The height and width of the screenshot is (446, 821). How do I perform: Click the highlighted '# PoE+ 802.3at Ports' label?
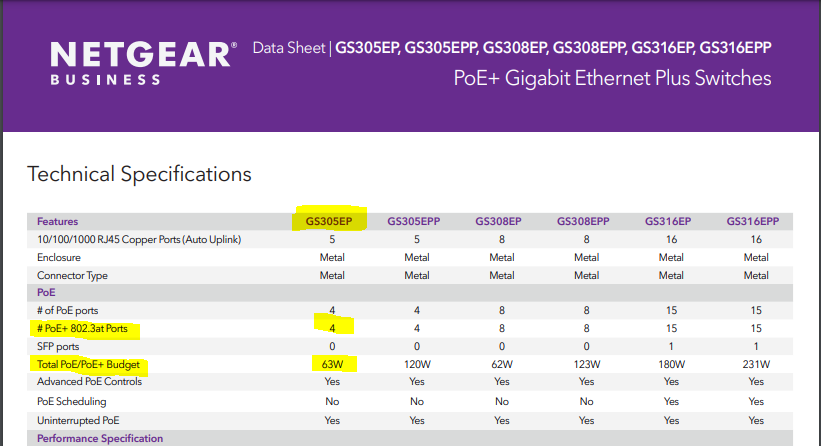[x=82, y=329]
